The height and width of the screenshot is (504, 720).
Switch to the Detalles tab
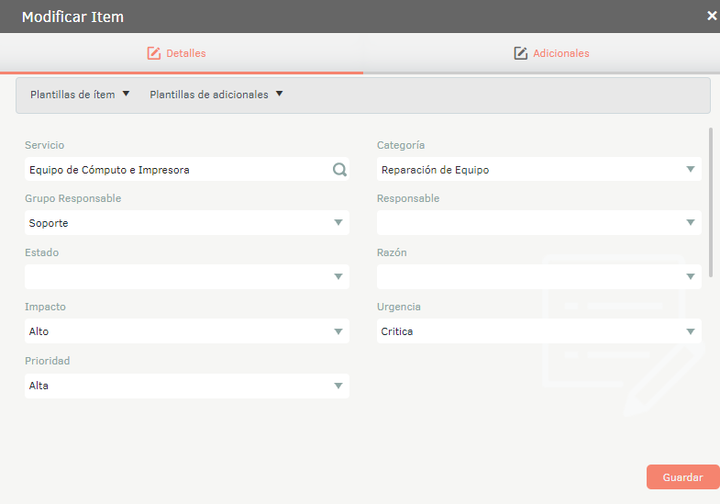pos(181,53)
